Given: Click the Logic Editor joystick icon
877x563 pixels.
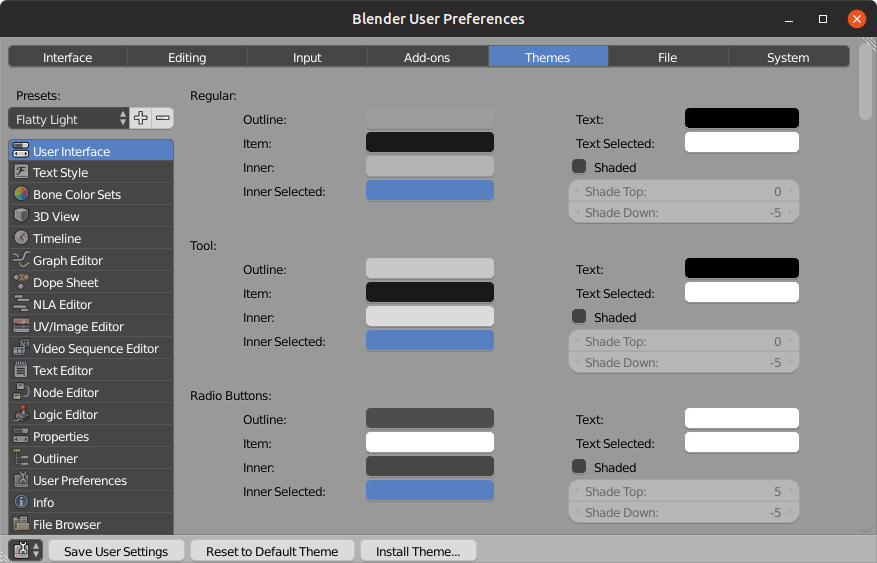Looking at the screenshot, I should [x=21, y=414].
